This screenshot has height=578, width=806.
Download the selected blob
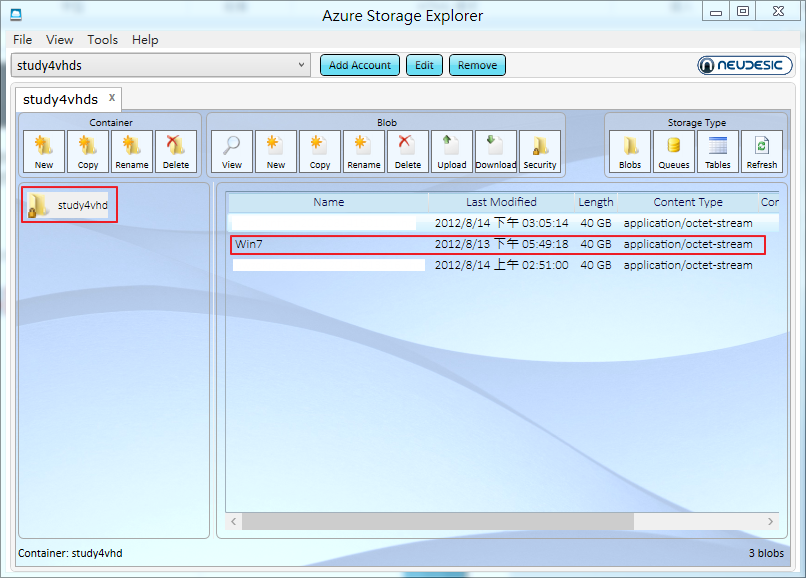496,151
